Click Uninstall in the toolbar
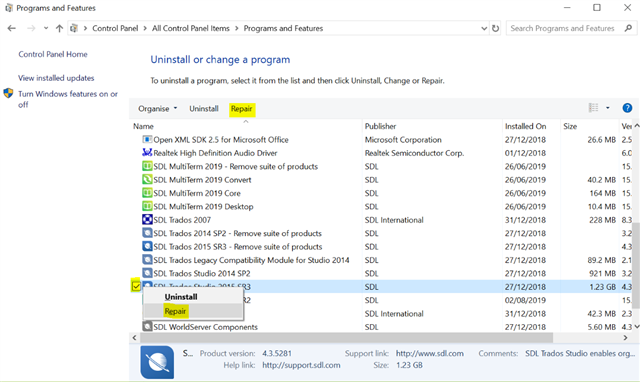This screenshot has height=382, width=640. click(204, 109)
